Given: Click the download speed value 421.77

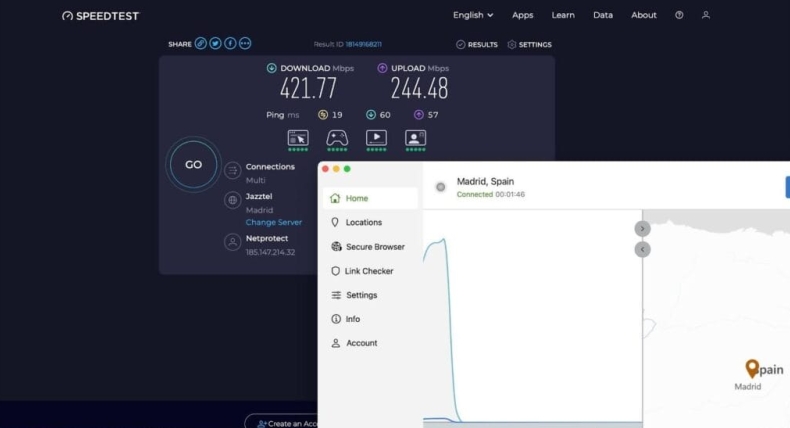Looking at the screenshot, I should [x=308, y=89].
